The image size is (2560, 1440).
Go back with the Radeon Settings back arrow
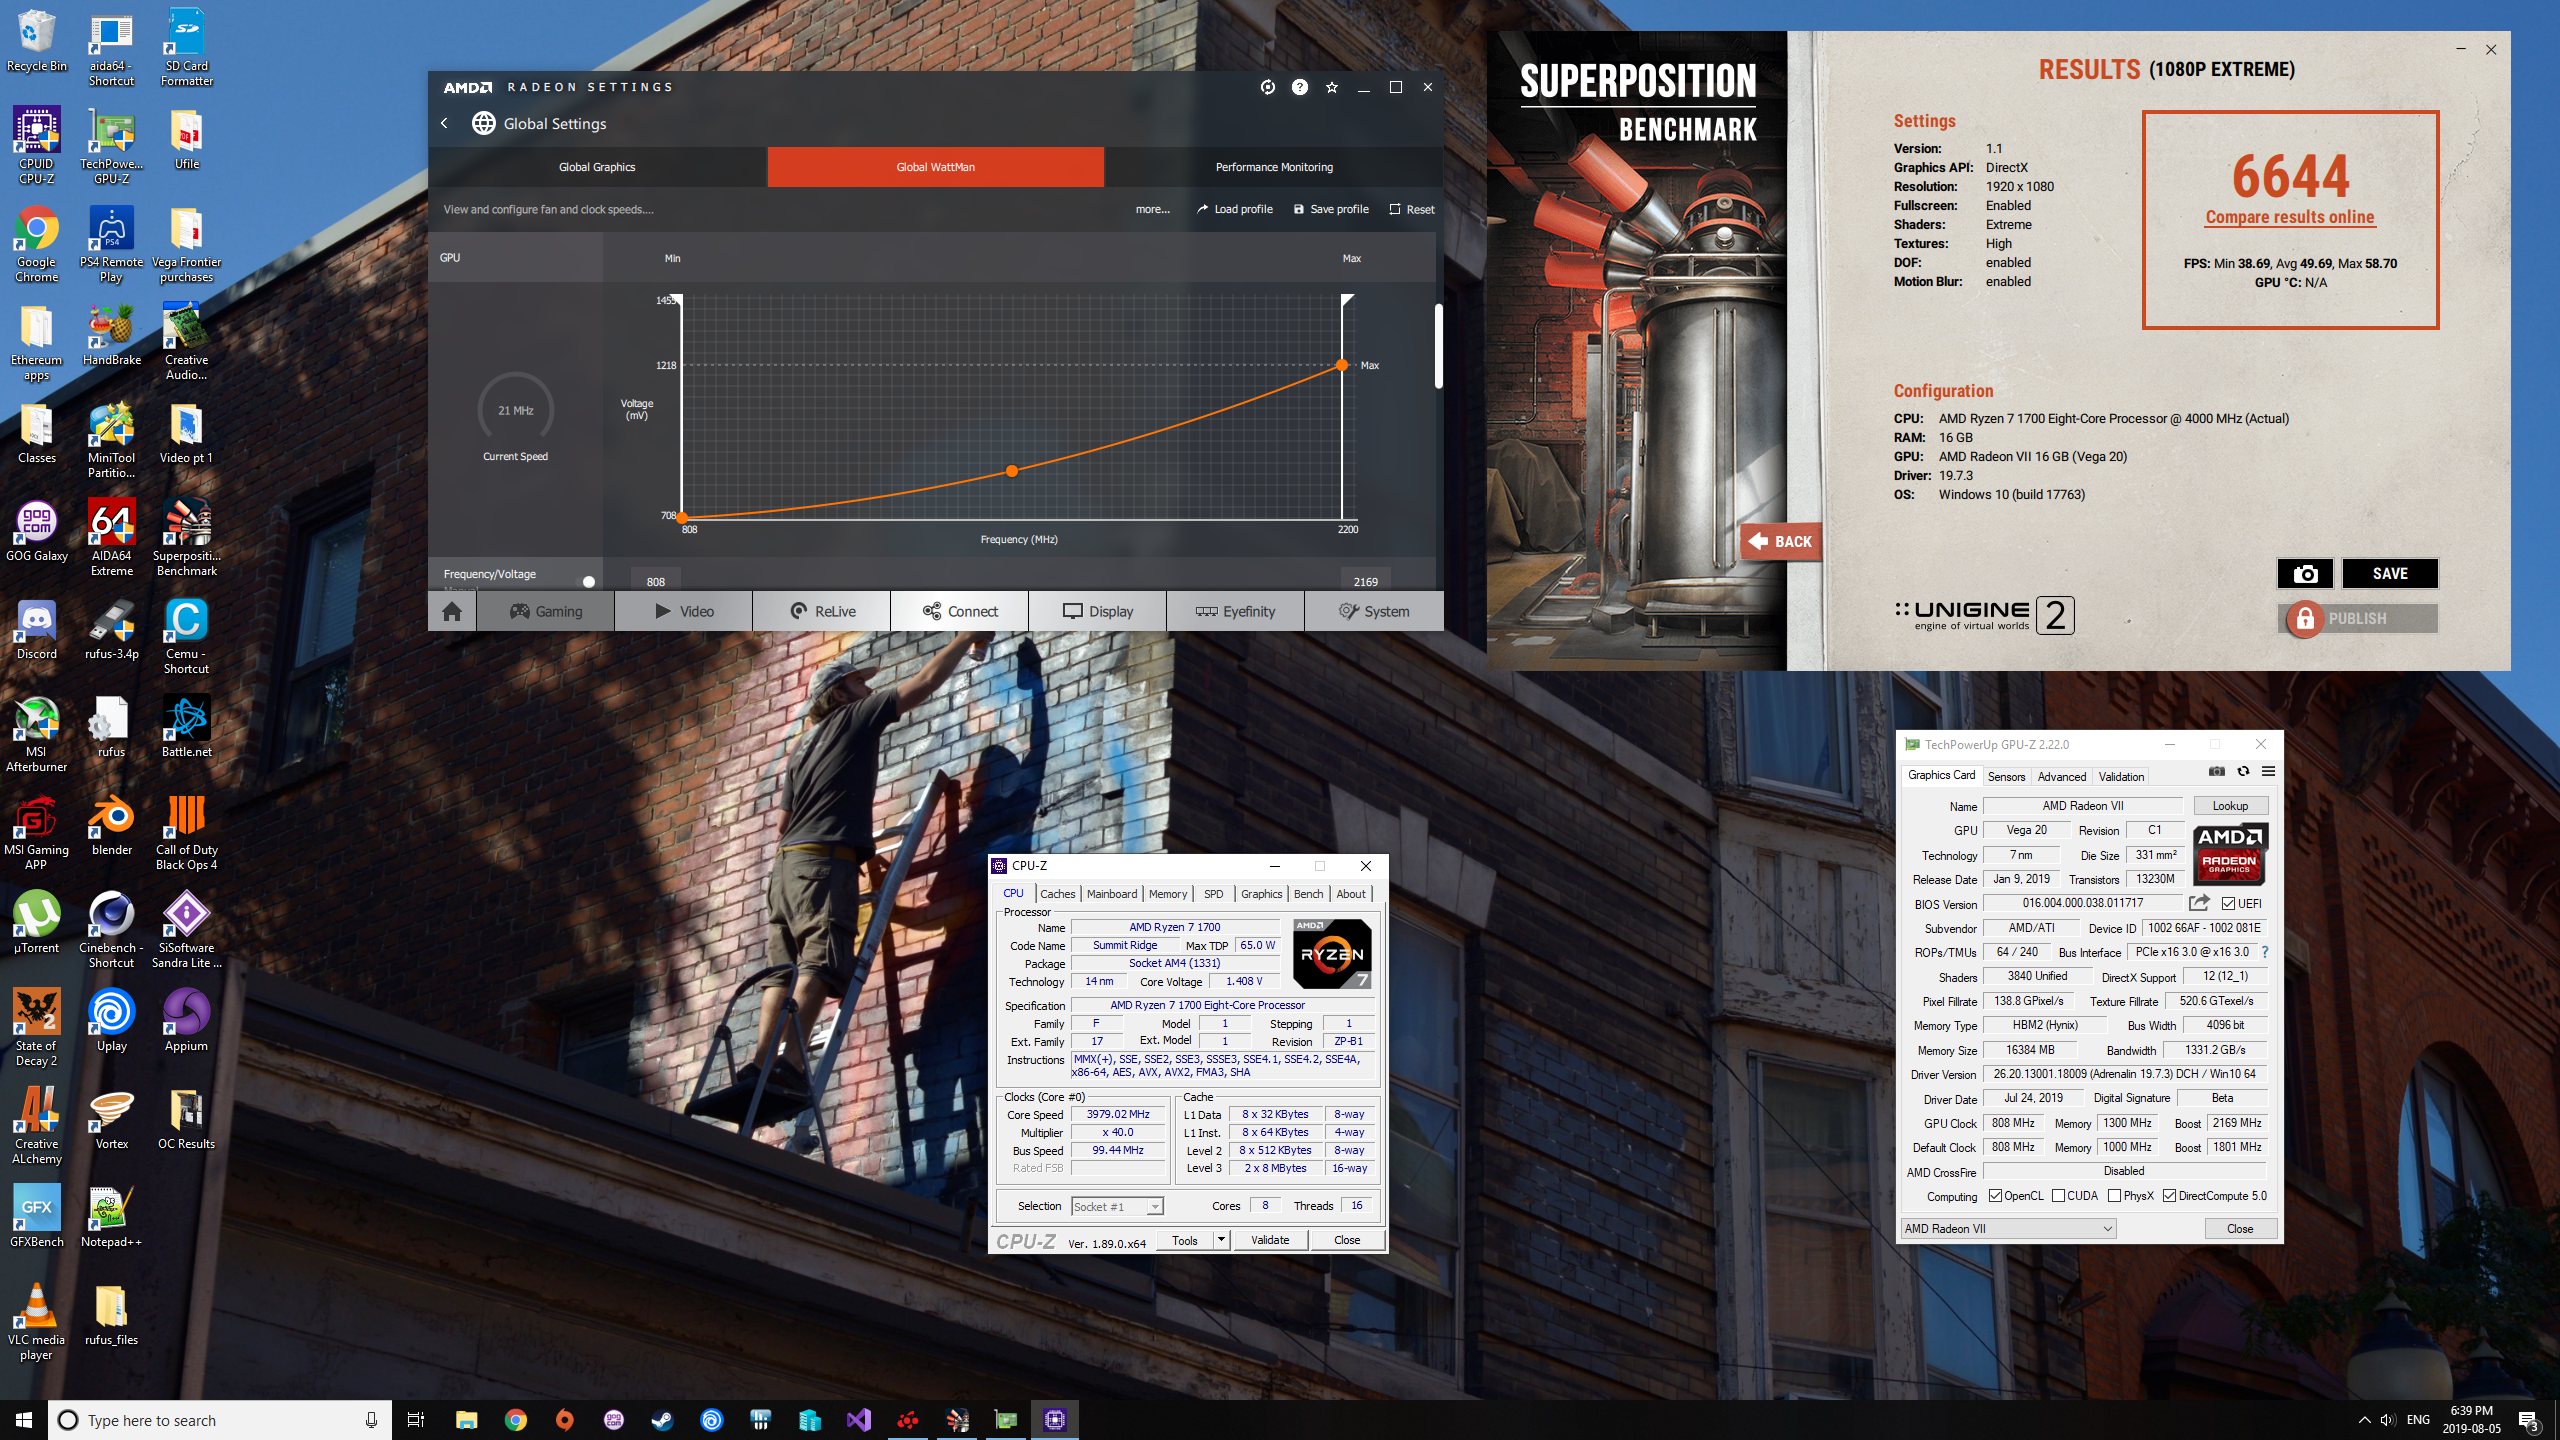[x=445, y=123]
